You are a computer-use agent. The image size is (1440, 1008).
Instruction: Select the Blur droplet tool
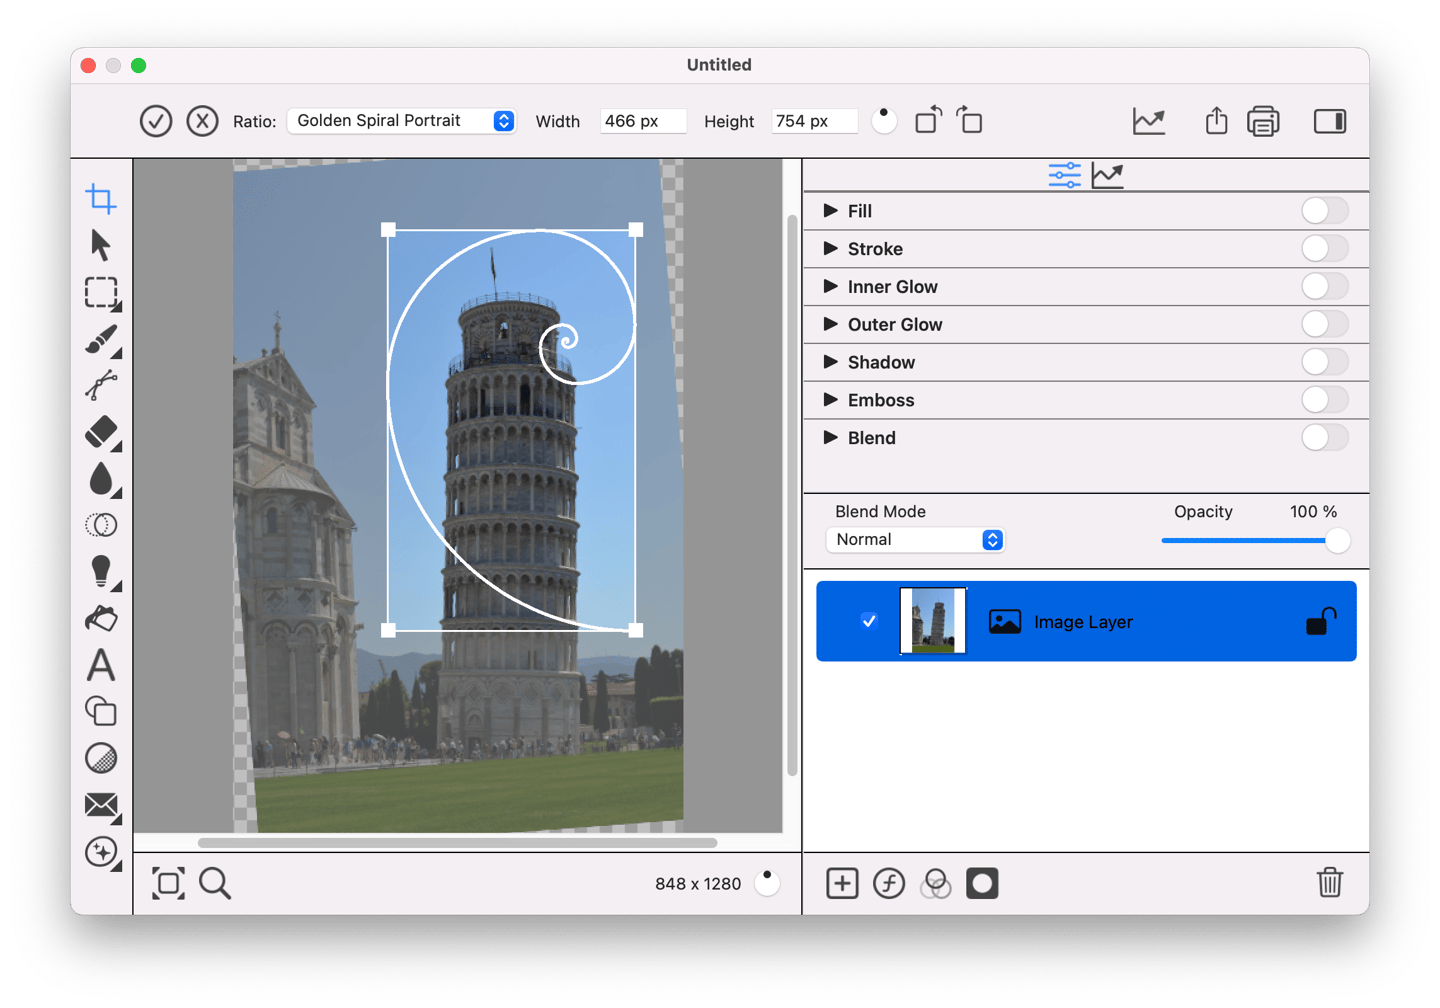tap(102, 480)
